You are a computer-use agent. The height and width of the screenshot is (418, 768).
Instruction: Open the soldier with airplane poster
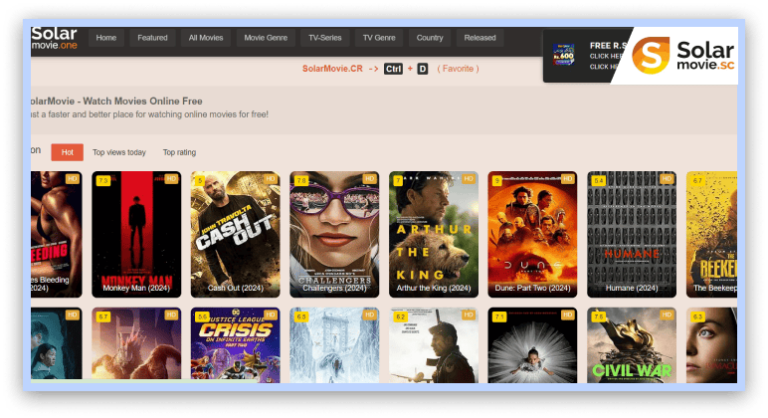pos(433,345)
